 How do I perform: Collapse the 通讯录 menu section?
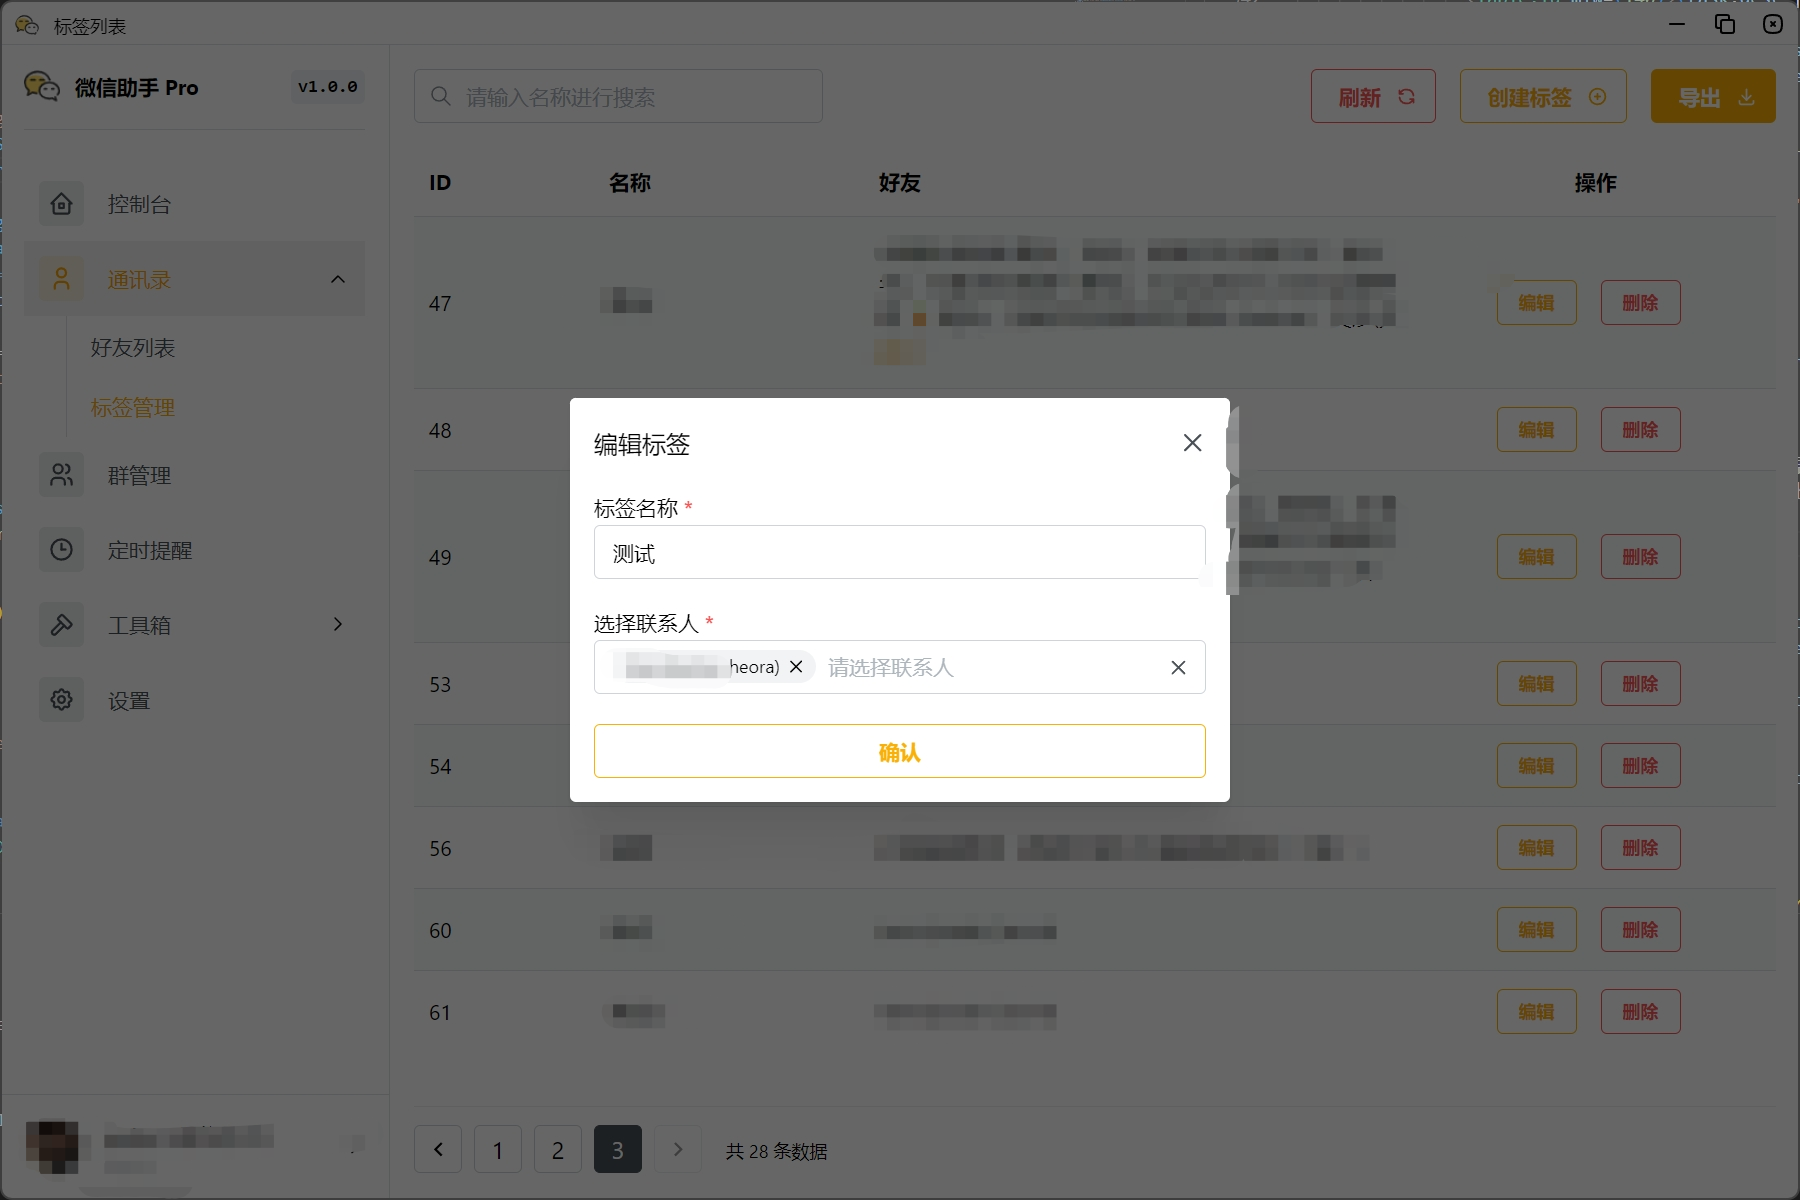[338, 280]
